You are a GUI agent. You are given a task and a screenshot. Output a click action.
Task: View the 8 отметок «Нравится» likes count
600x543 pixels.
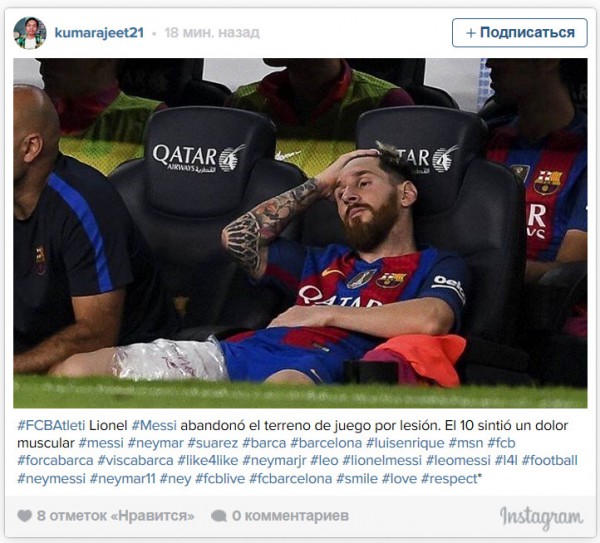pyautogui.click(x=116, y=516)
